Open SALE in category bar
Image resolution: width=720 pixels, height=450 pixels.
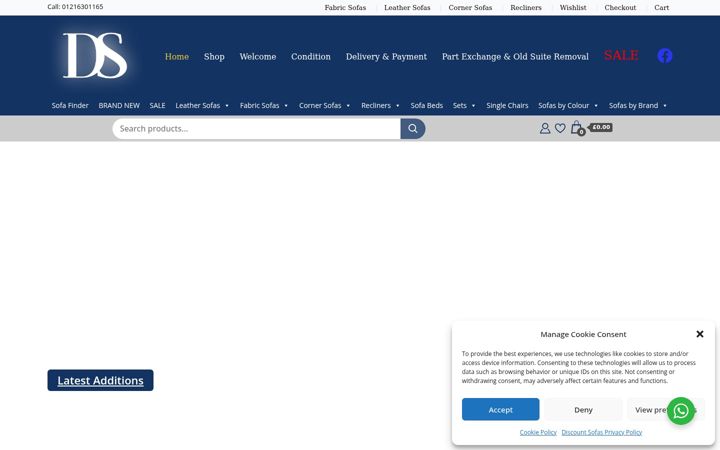point(157,105)
